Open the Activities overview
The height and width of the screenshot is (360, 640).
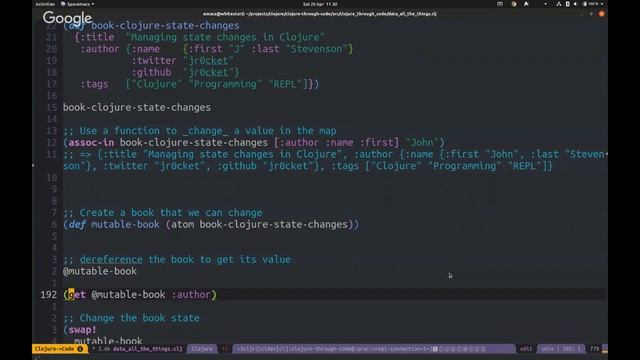coord(45,4)
